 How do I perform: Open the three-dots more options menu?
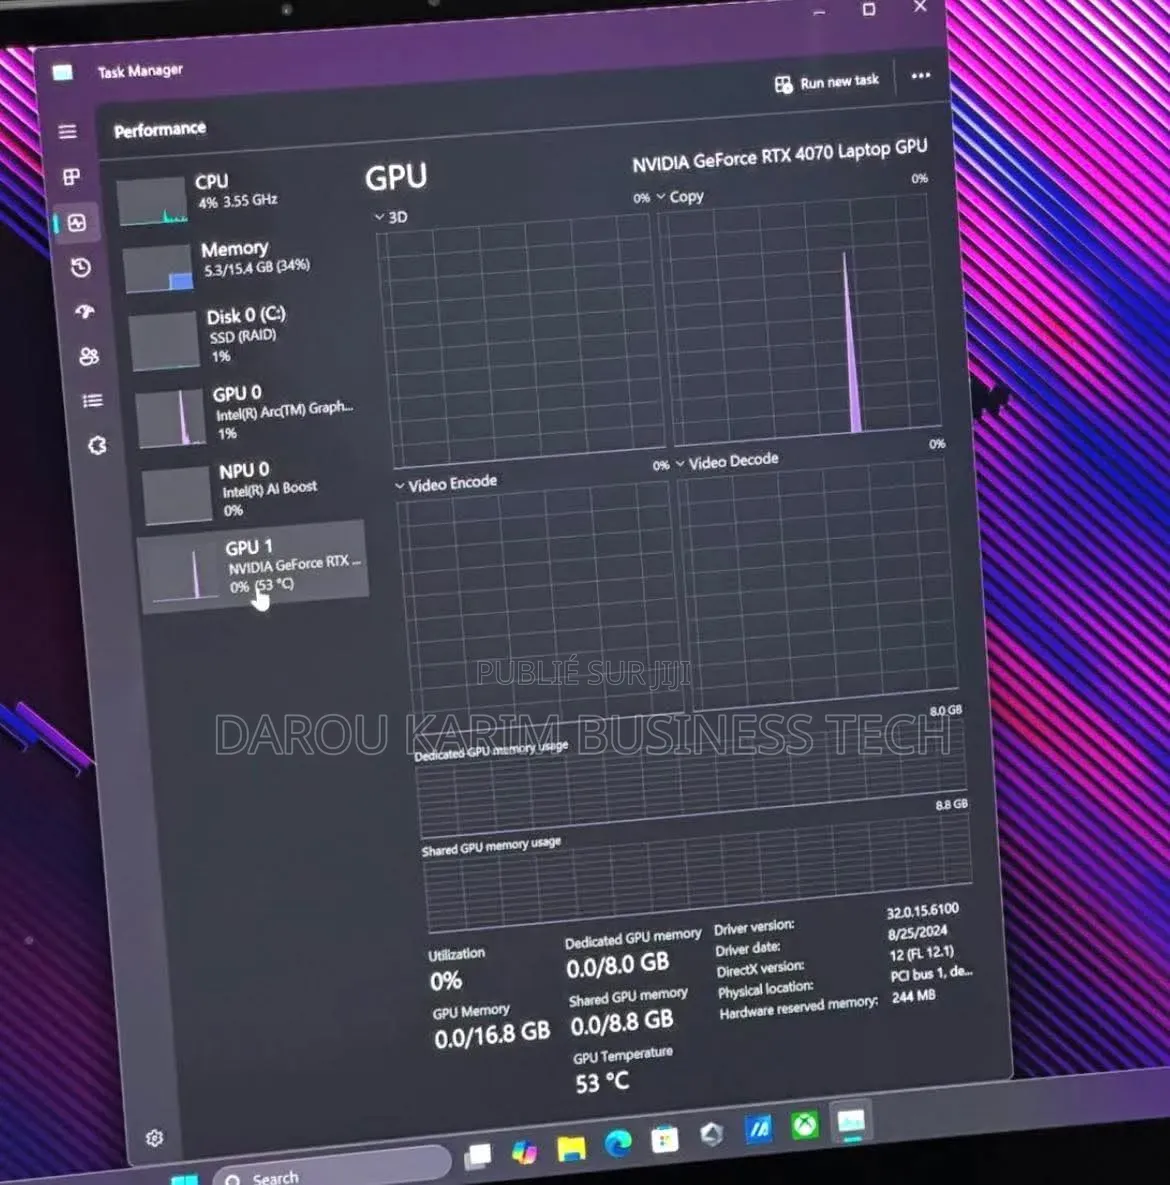tap(921, 76)
